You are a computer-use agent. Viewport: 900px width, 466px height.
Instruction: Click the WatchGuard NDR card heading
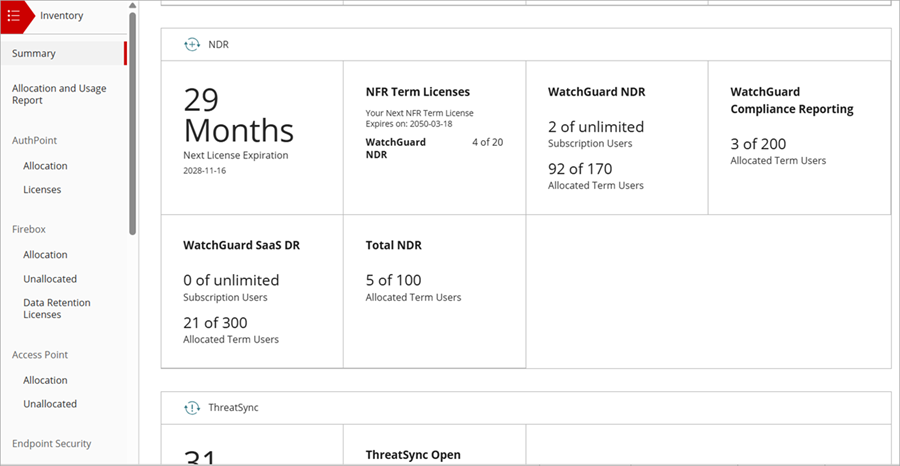point(596,92)
